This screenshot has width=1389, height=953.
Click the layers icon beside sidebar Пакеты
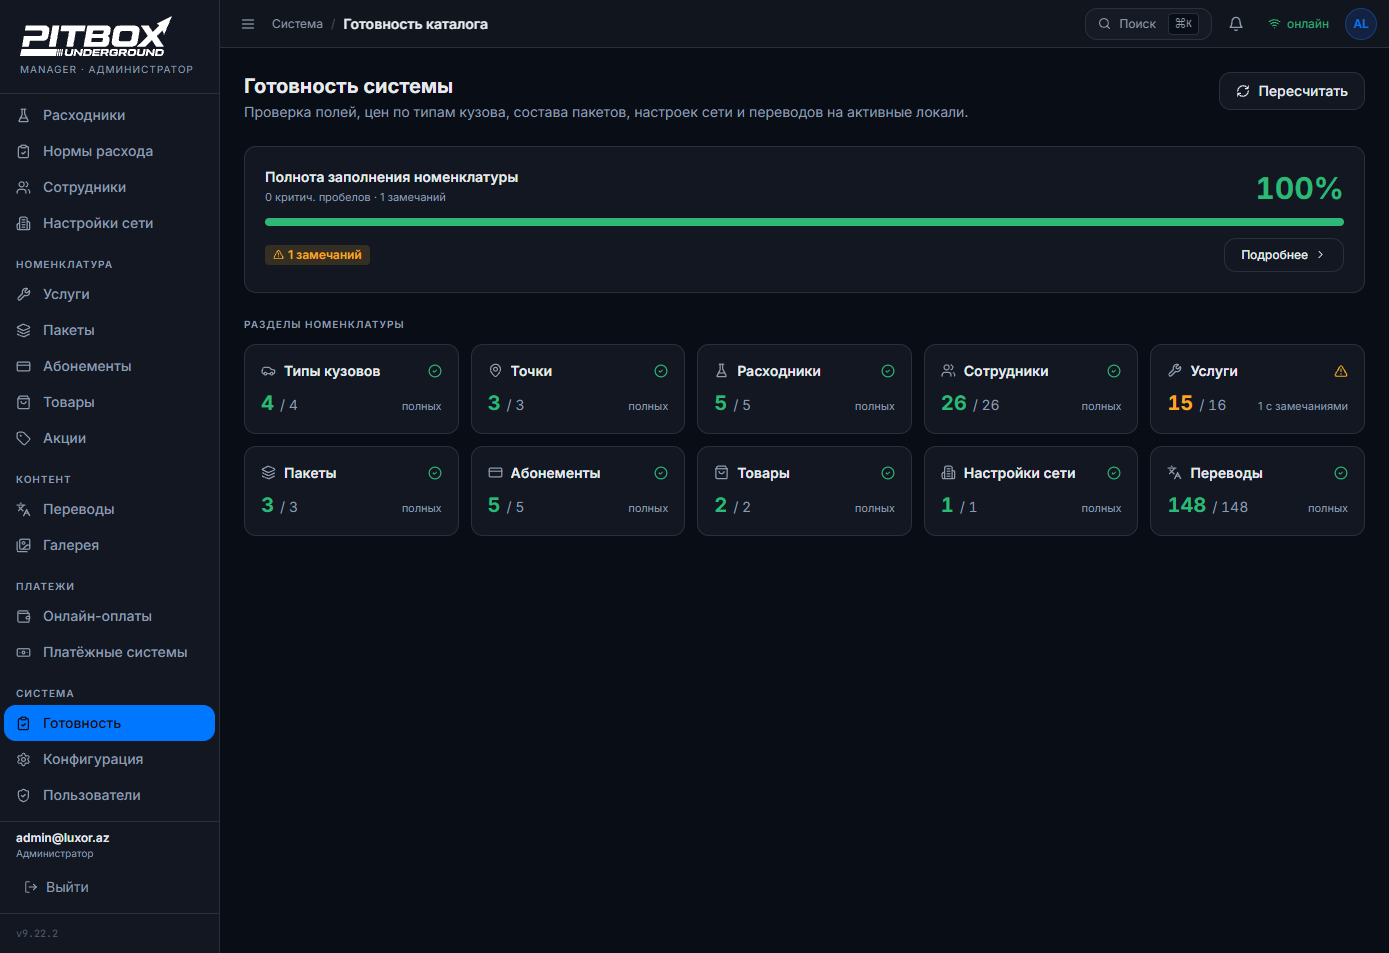coord(24,330)
